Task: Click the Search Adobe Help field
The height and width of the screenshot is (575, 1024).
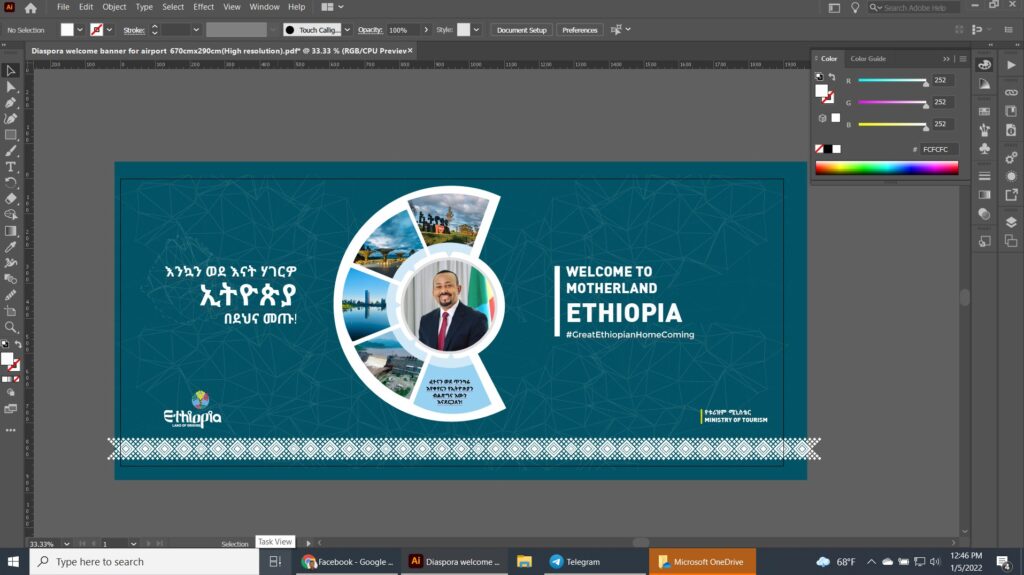Action: pyautogui.click(x=914, y=8)
